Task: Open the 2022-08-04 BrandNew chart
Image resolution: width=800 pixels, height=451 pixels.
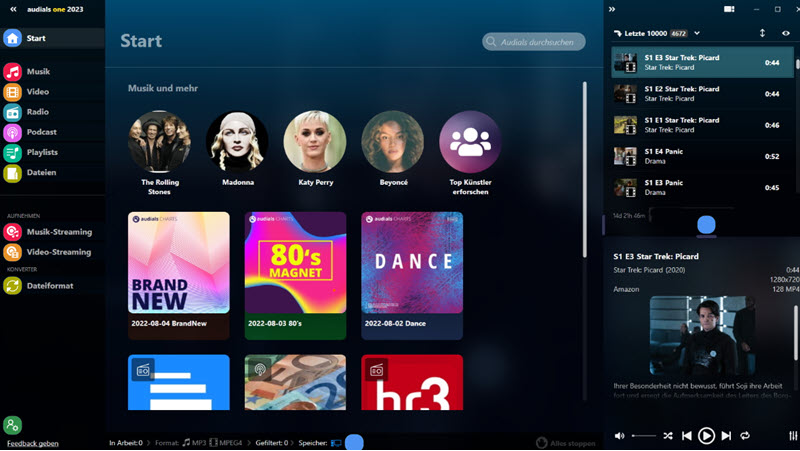Action: [179, 275]
